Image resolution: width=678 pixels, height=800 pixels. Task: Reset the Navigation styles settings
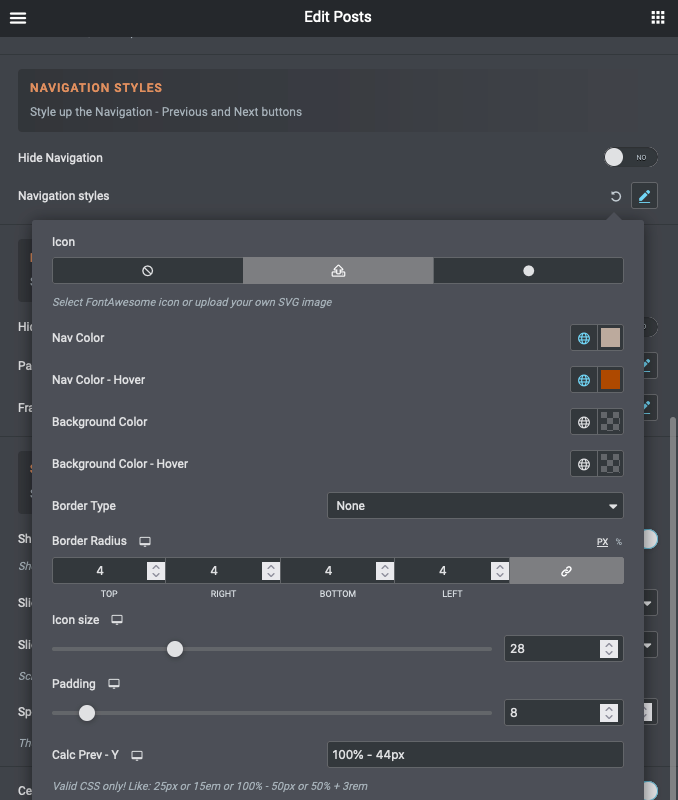[x=616, y=196]
